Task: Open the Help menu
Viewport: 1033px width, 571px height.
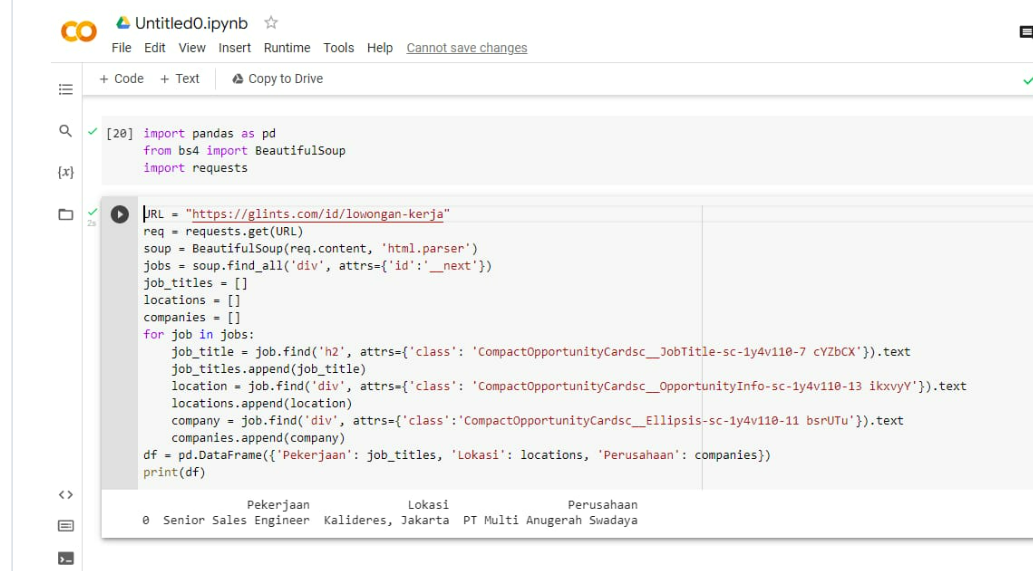Action: (379, 48)
